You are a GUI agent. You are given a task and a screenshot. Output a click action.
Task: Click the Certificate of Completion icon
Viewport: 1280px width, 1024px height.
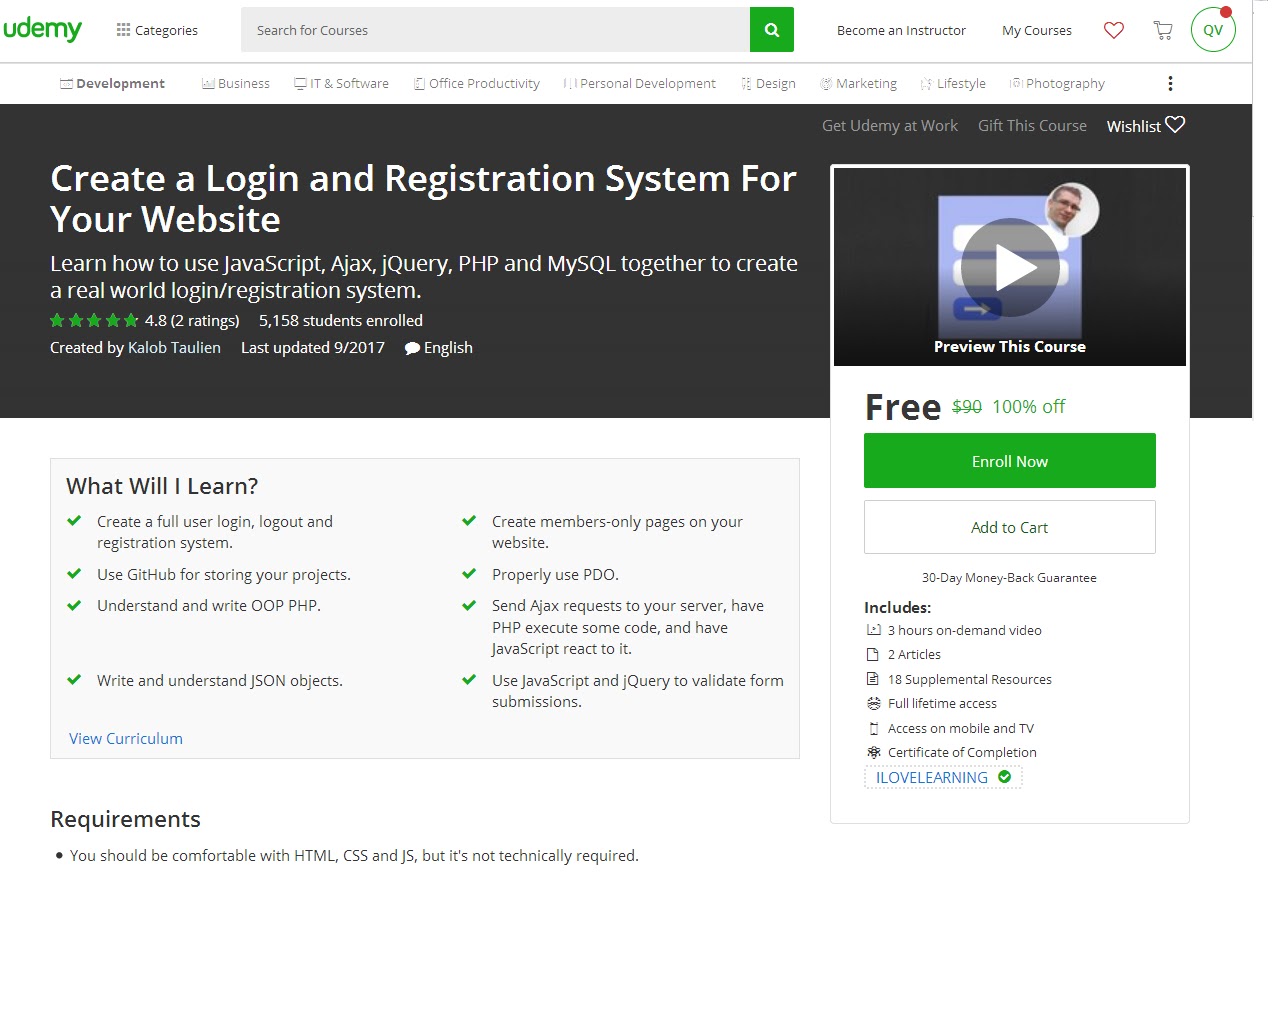tap(873, 753)
